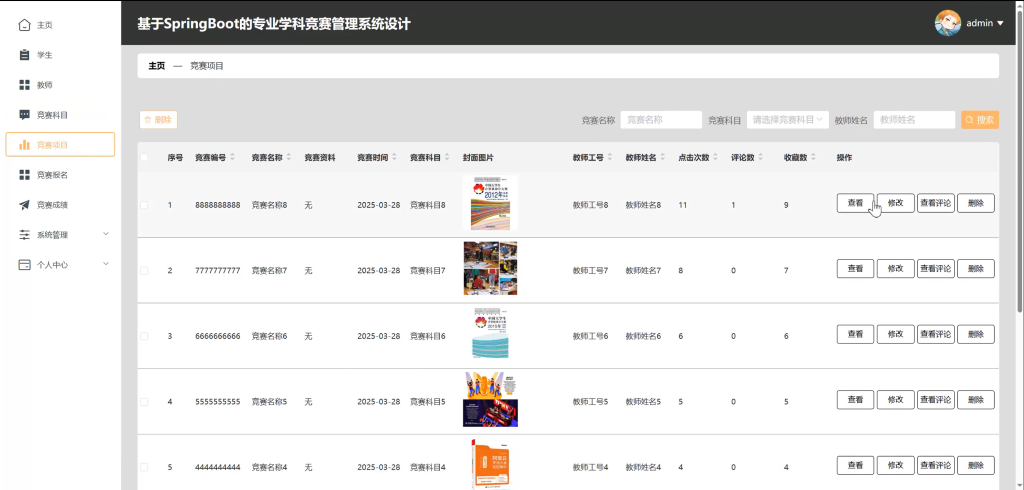Click the 7777777777 competition number cell
1024x490 pixels.
coord(217,270)
